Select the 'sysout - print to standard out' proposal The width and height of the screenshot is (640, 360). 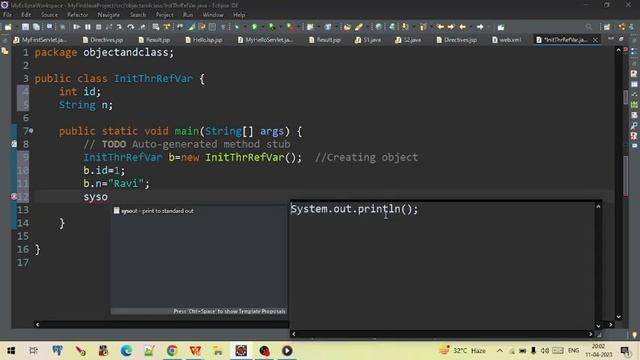click(x=198, y=211)
